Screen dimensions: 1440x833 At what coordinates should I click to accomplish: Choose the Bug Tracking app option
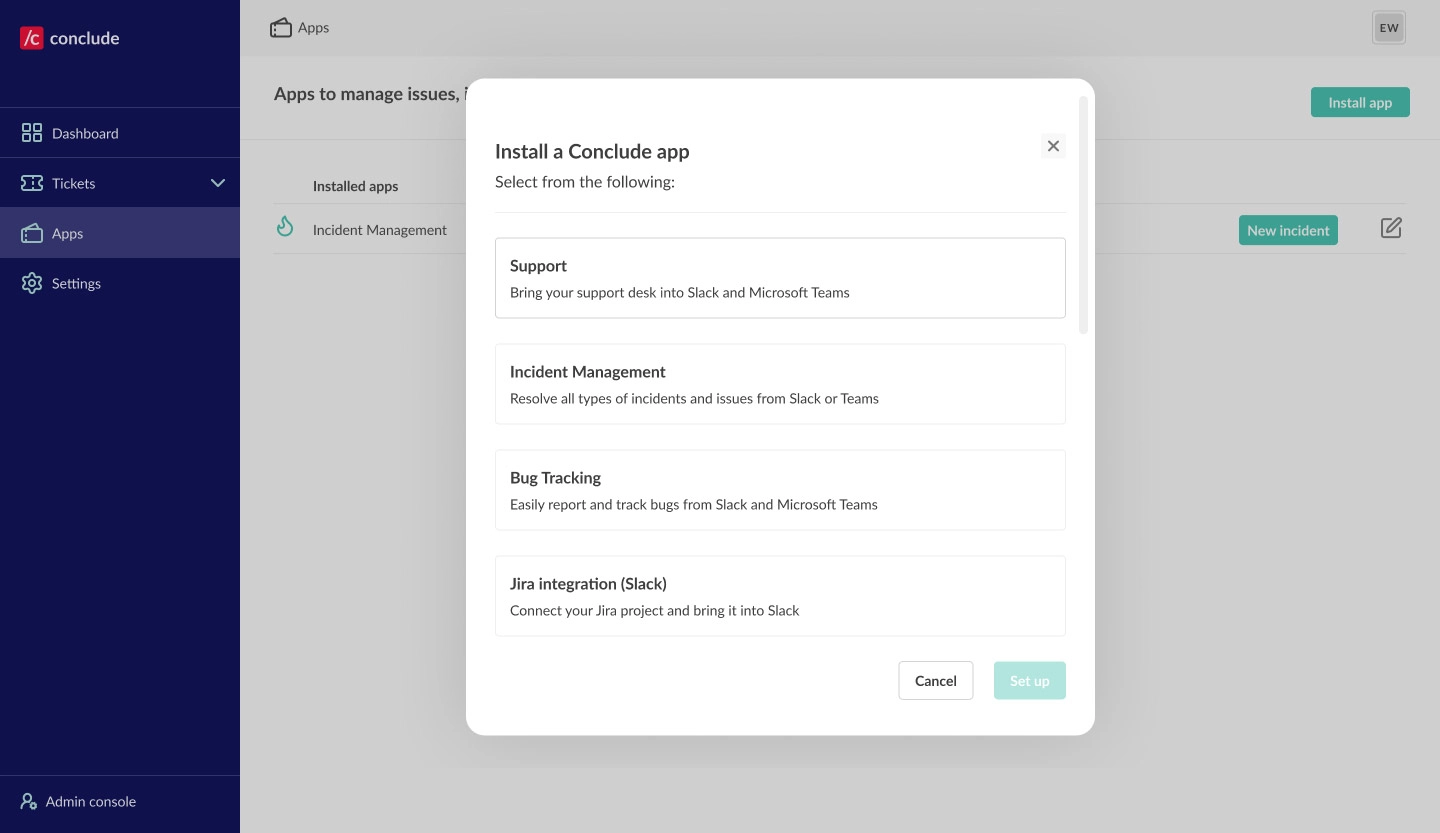pyautogui.click(x=780, y=490)
